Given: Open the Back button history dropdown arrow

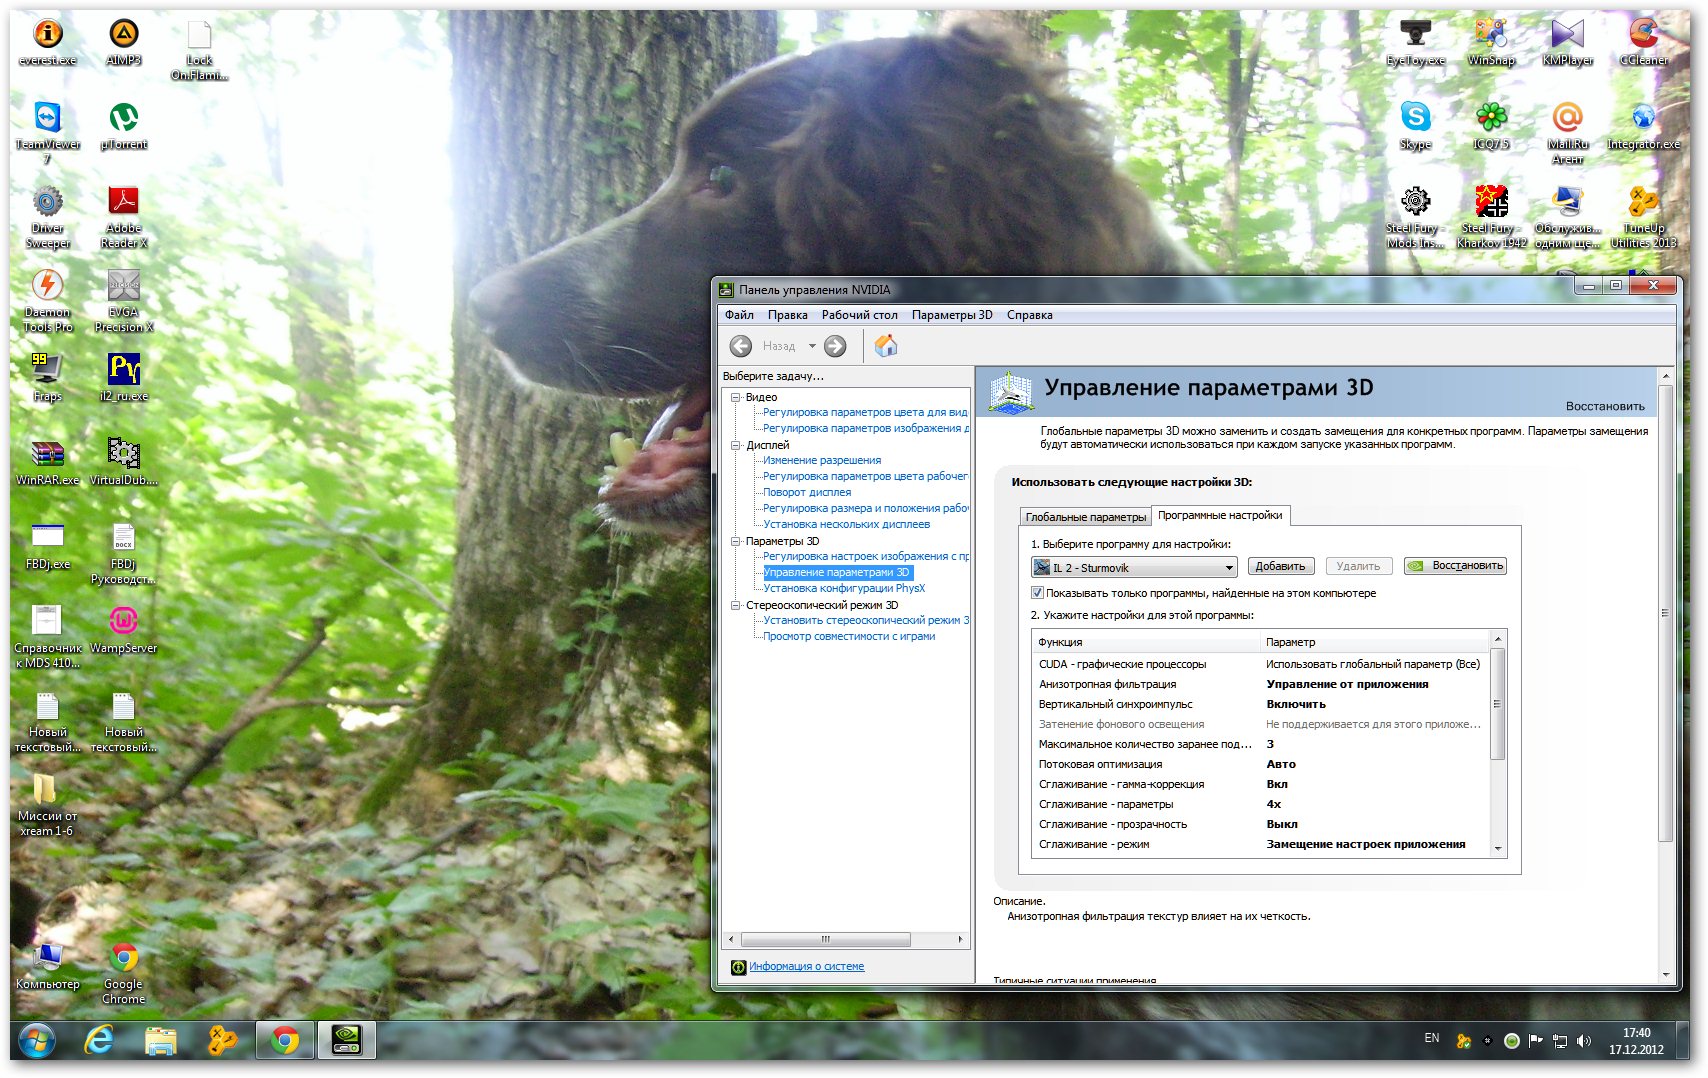Looking at the screenshot, I should 812,346.
